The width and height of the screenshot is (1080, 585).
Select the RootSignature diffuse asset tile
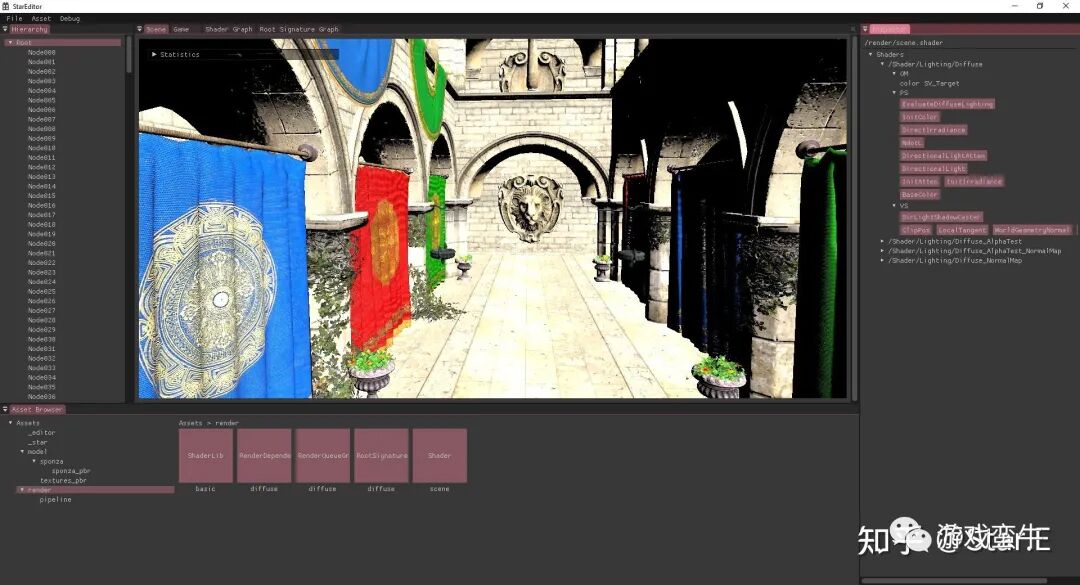pos(381,455)
